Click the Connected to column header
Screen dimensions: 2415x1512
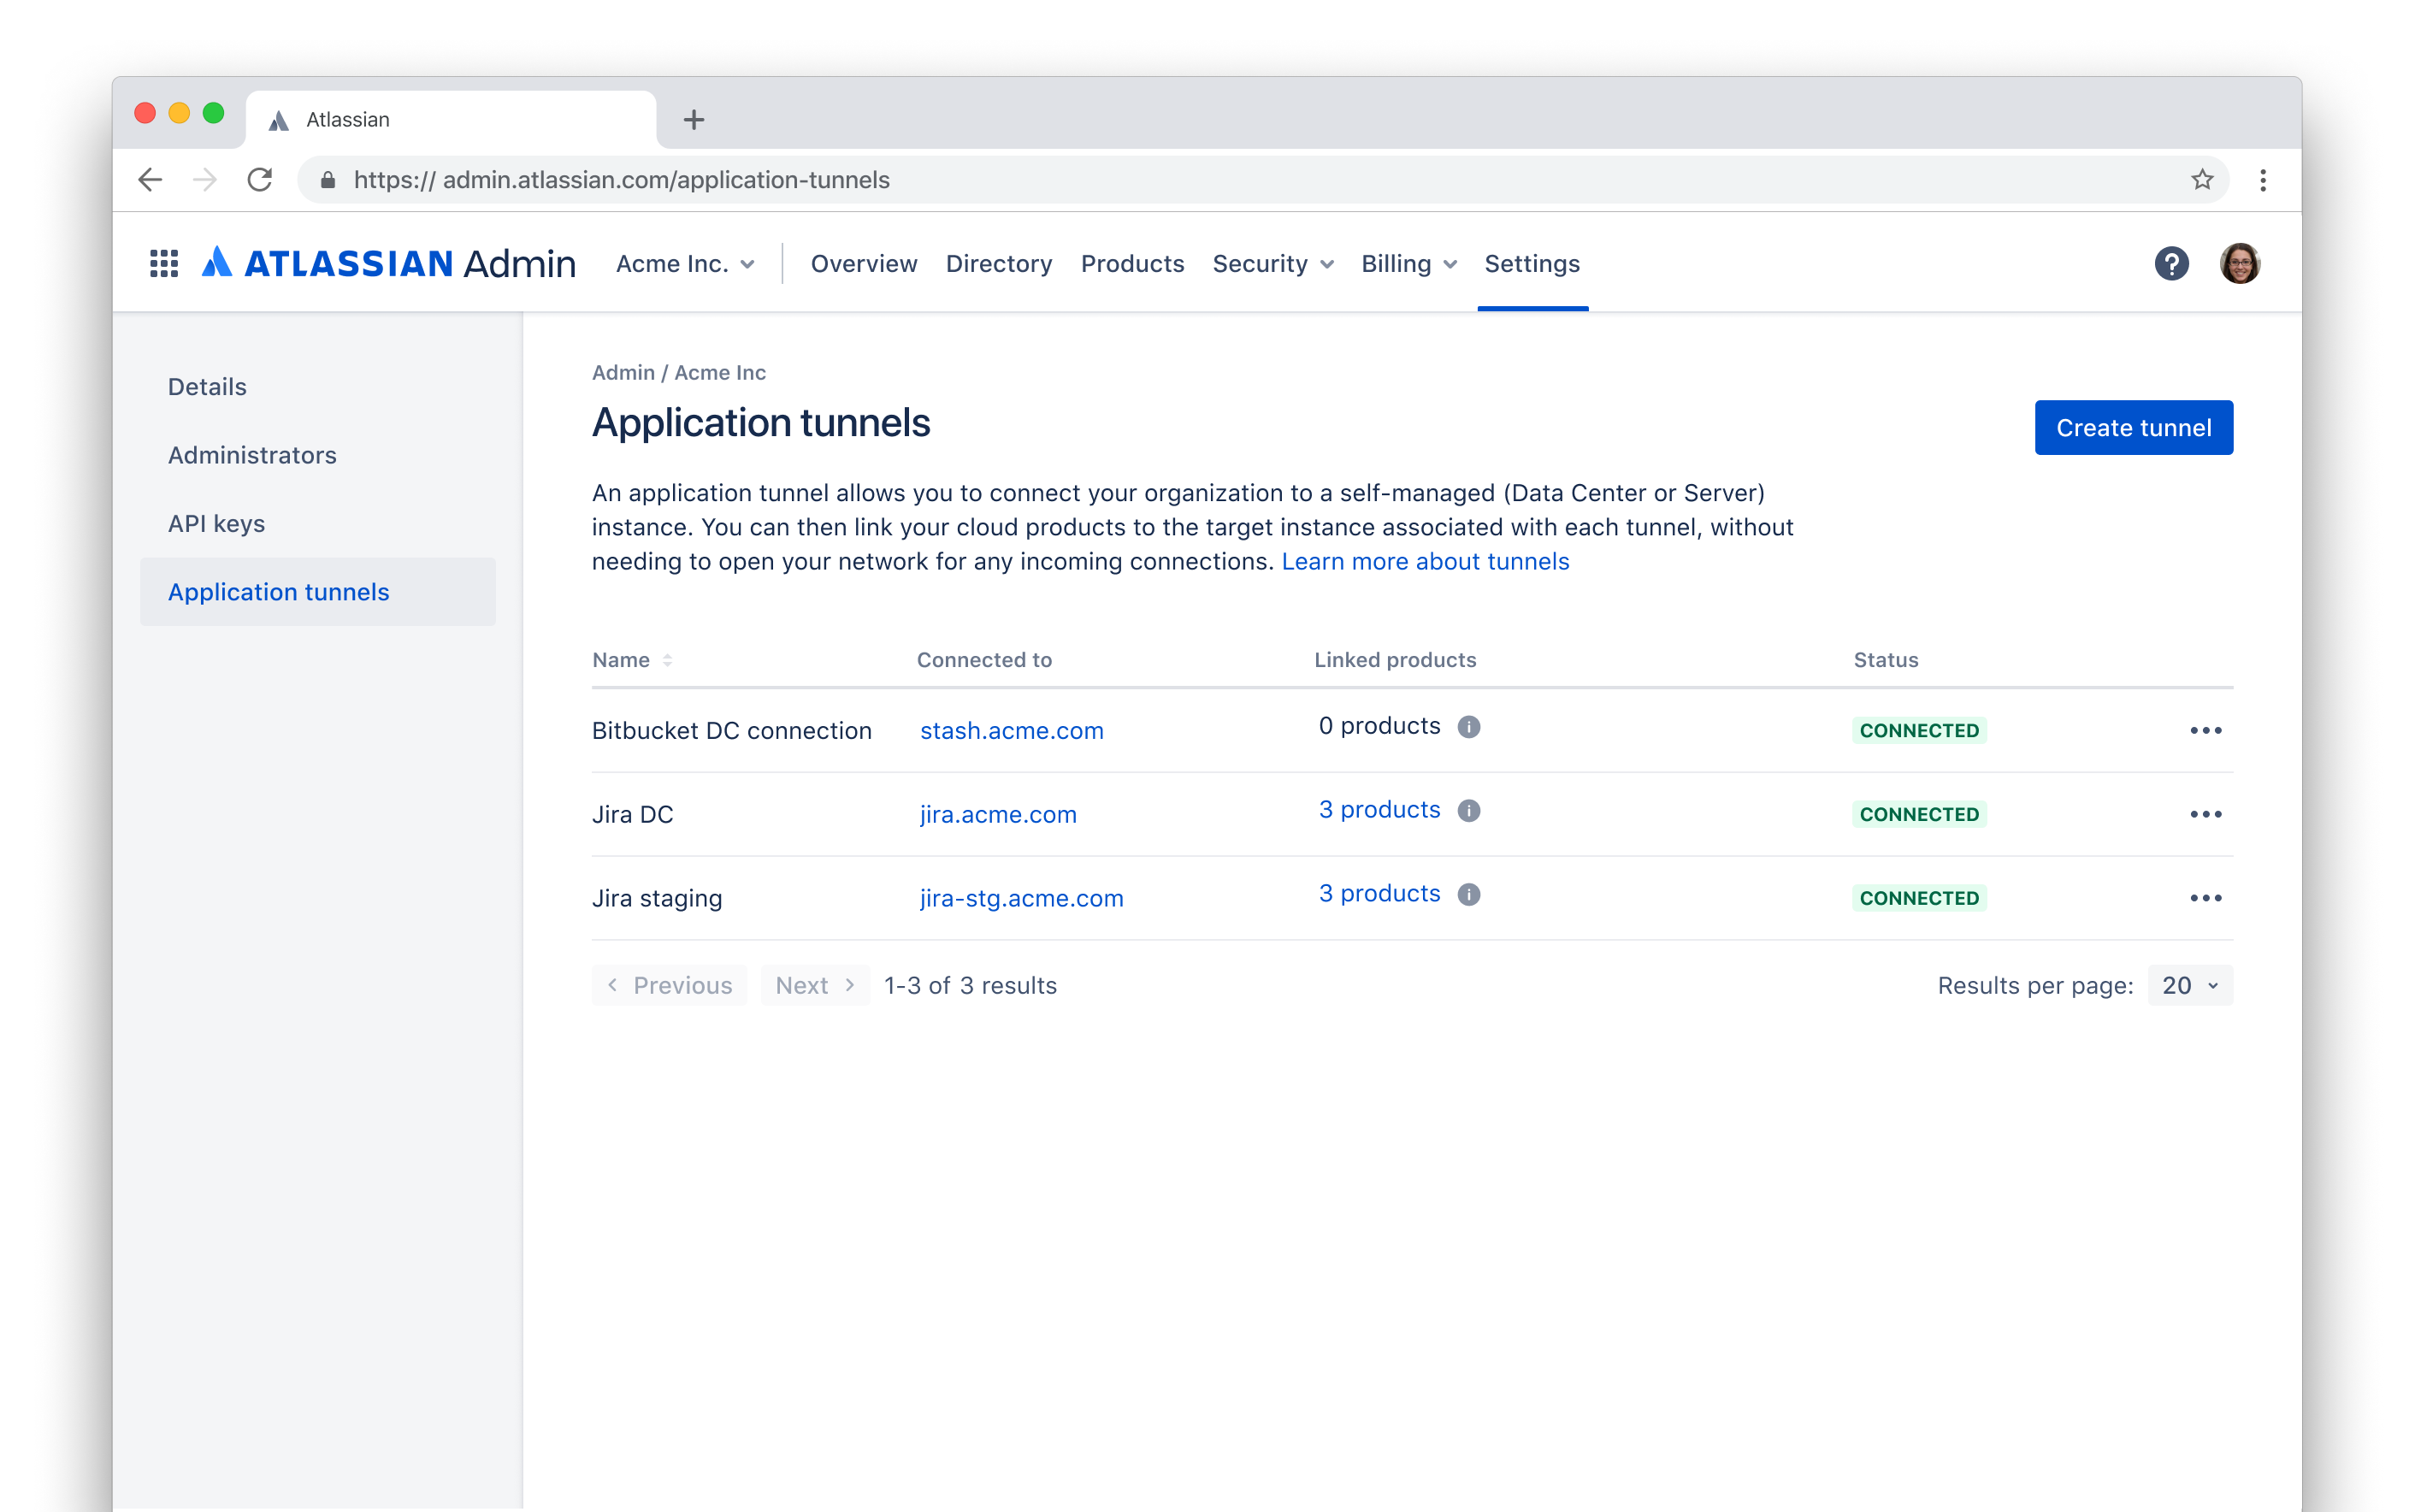click(984, 660)
